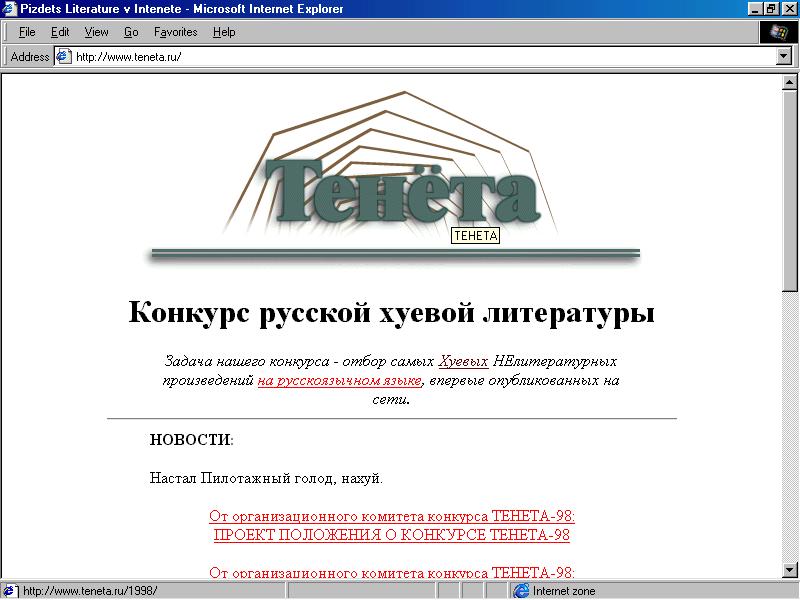Click the vertical scrollbar thumb

pyautogui.click(x=790, y=191)
